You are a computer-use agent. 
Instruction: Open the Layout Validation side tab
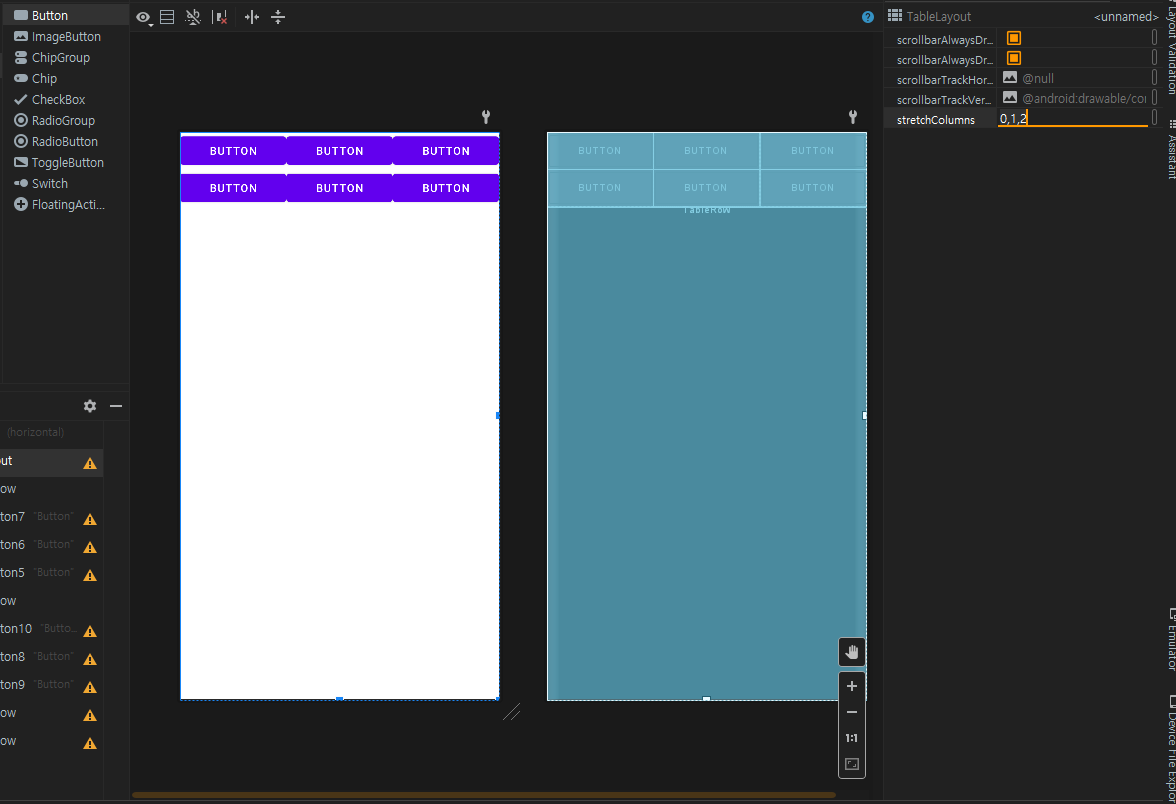click(1170, 49)
